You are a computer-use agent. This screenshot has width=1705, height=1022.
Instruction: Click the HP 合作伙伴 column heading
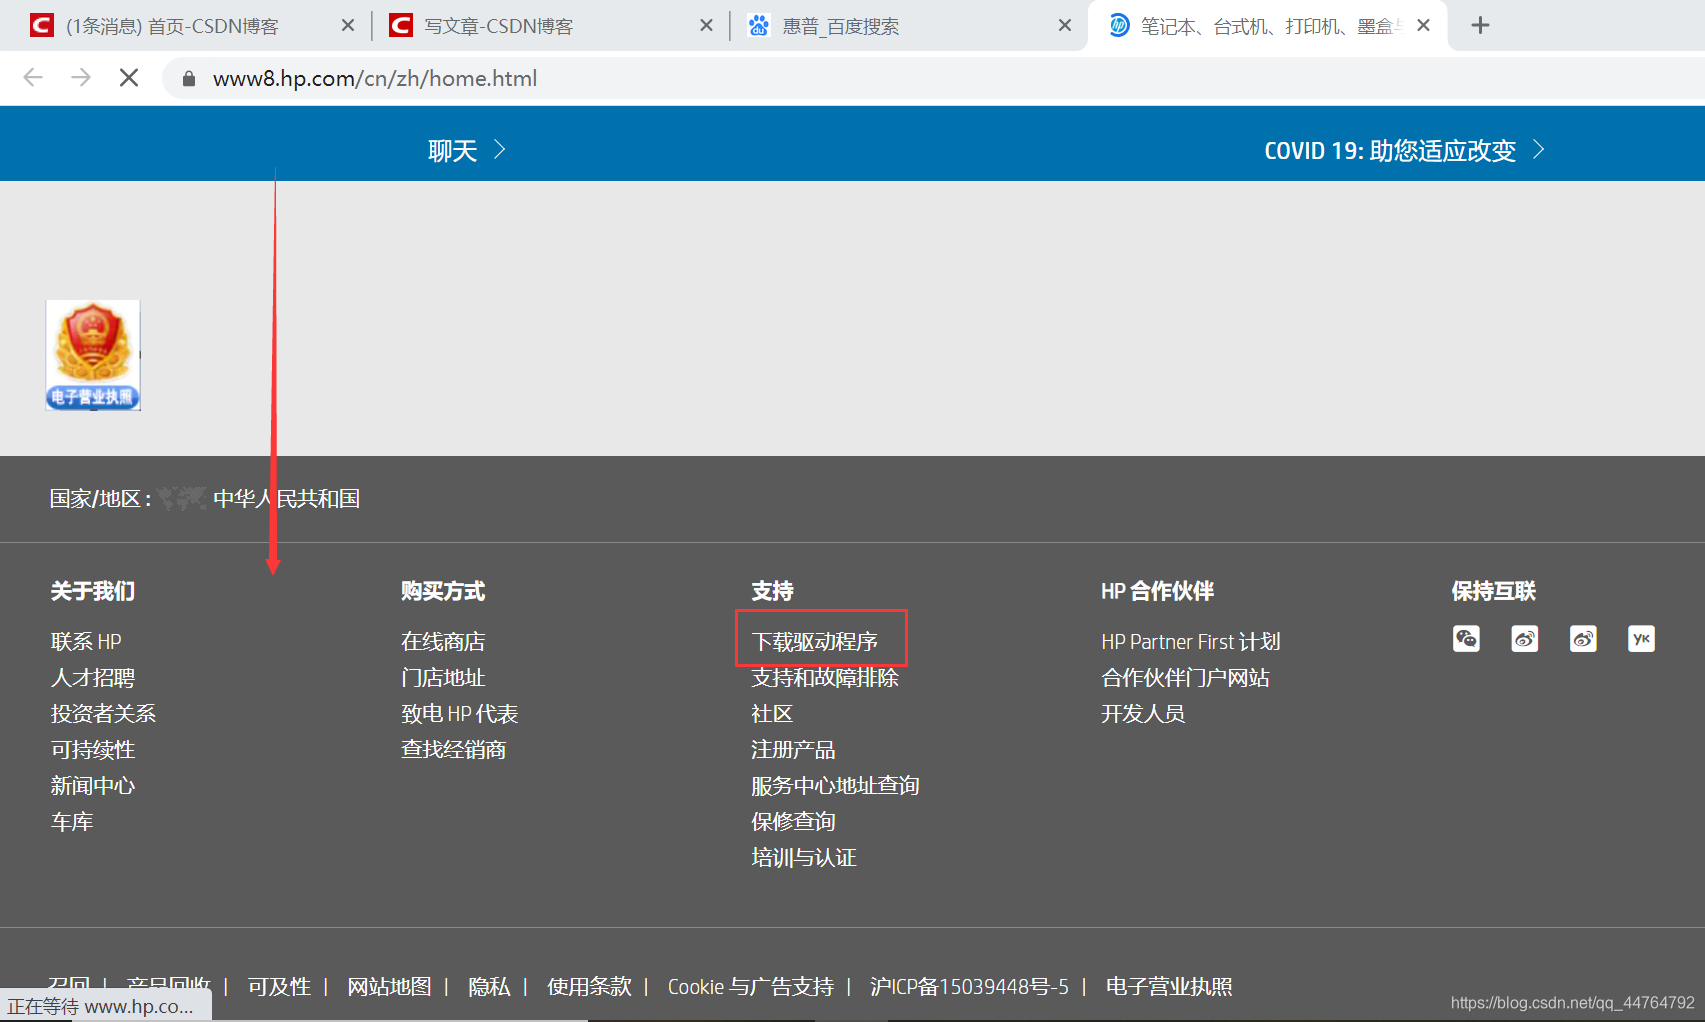(1157, 591)
